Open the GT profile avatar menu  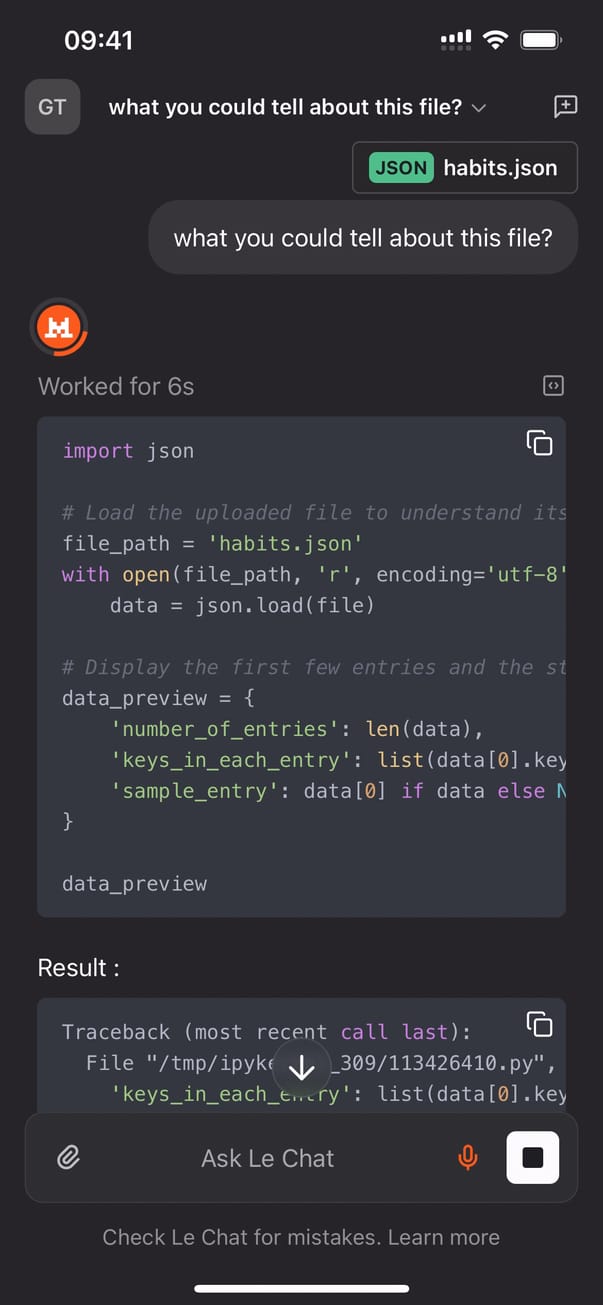[x=52, y=107]
